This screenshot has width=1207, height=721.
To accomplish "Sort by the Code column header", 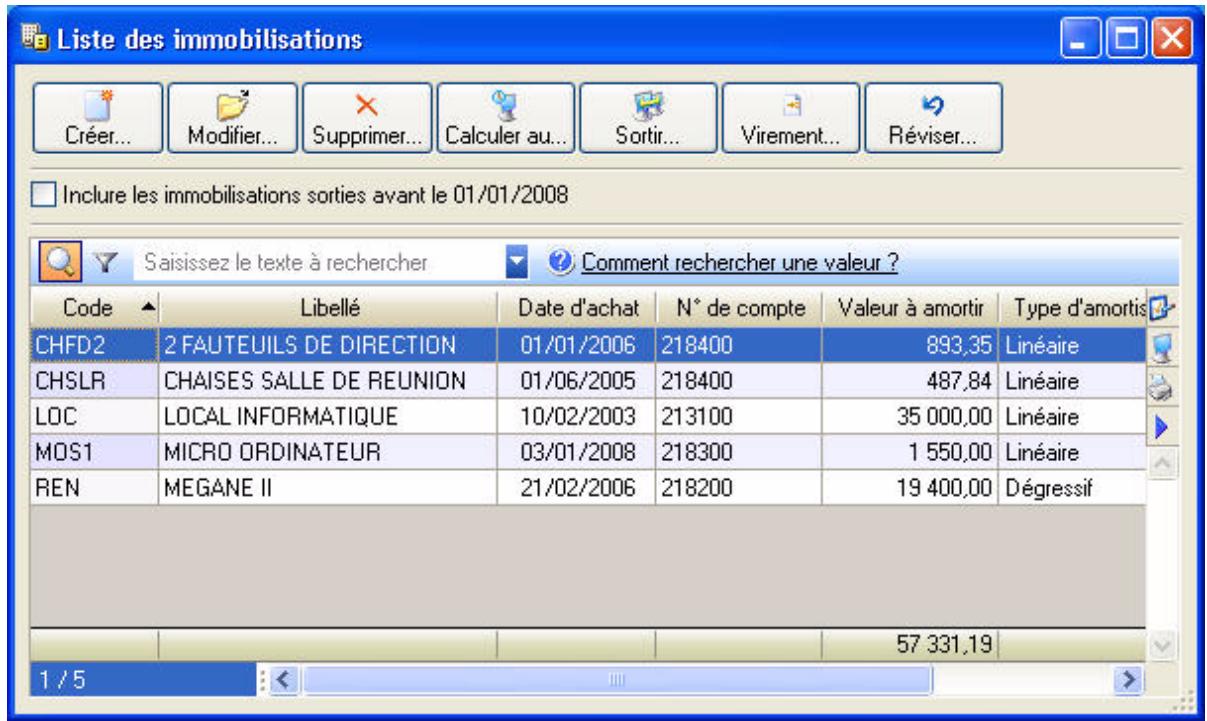I will [x=93, y=307].
